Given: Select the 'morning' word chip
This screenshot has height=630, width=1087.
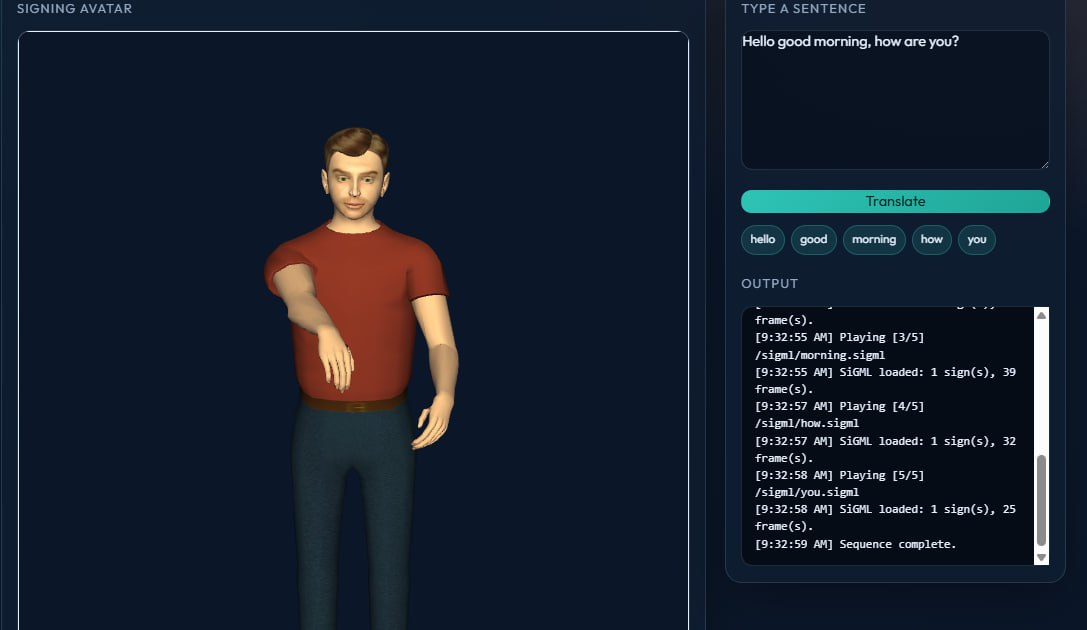Looking at the screenshot, I should [x=873, y=240].
